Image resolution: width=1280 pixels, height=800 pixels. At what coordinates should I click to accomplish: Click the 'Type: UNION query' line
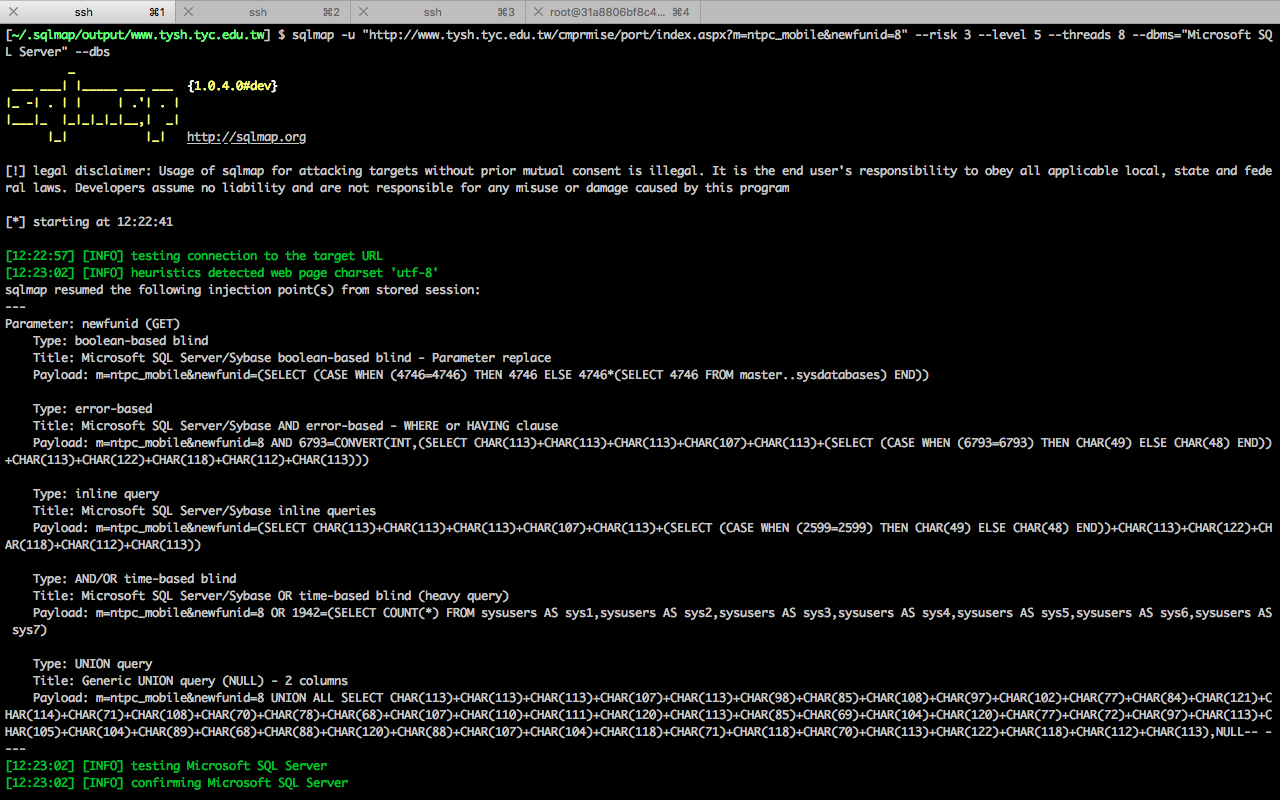click(x=93, y=664)
